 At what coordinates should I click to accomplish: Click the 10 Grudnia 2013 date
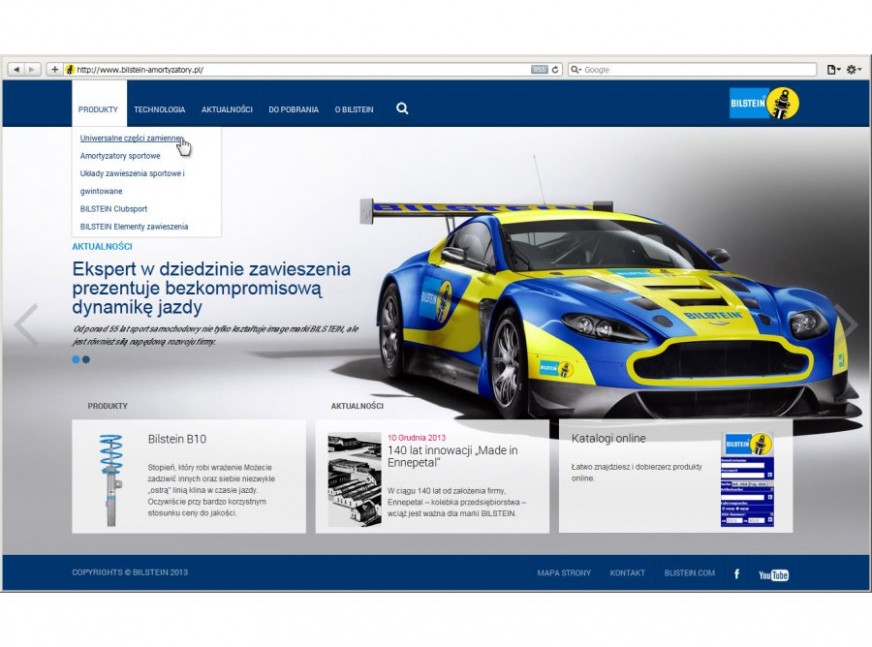click(x=417, y=437)
